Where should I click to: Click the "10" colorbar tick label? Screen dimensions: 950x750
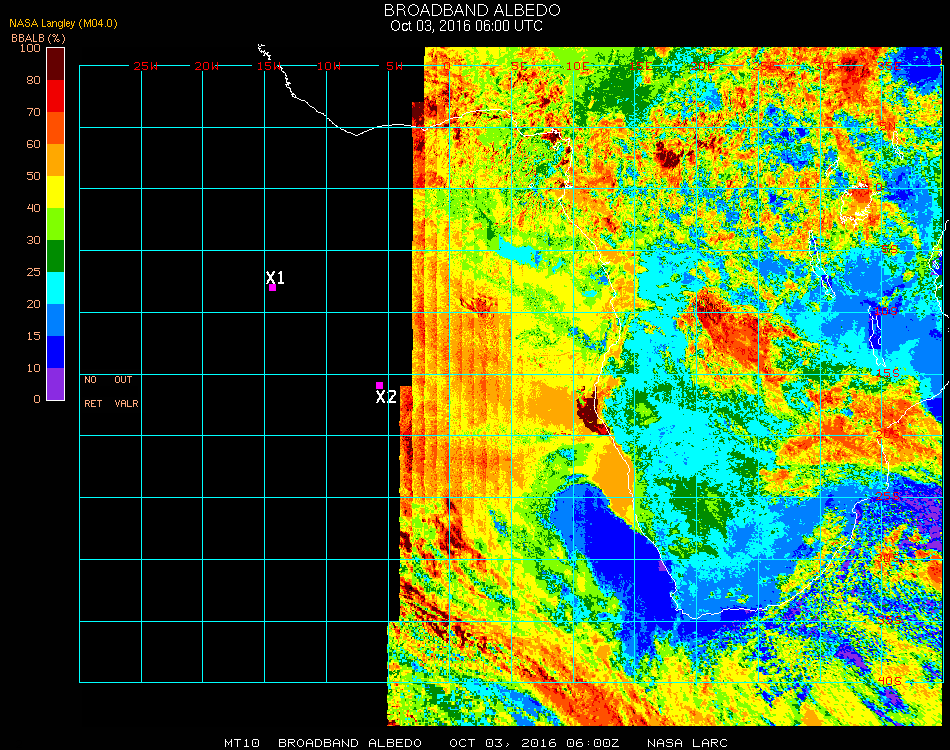33,368
